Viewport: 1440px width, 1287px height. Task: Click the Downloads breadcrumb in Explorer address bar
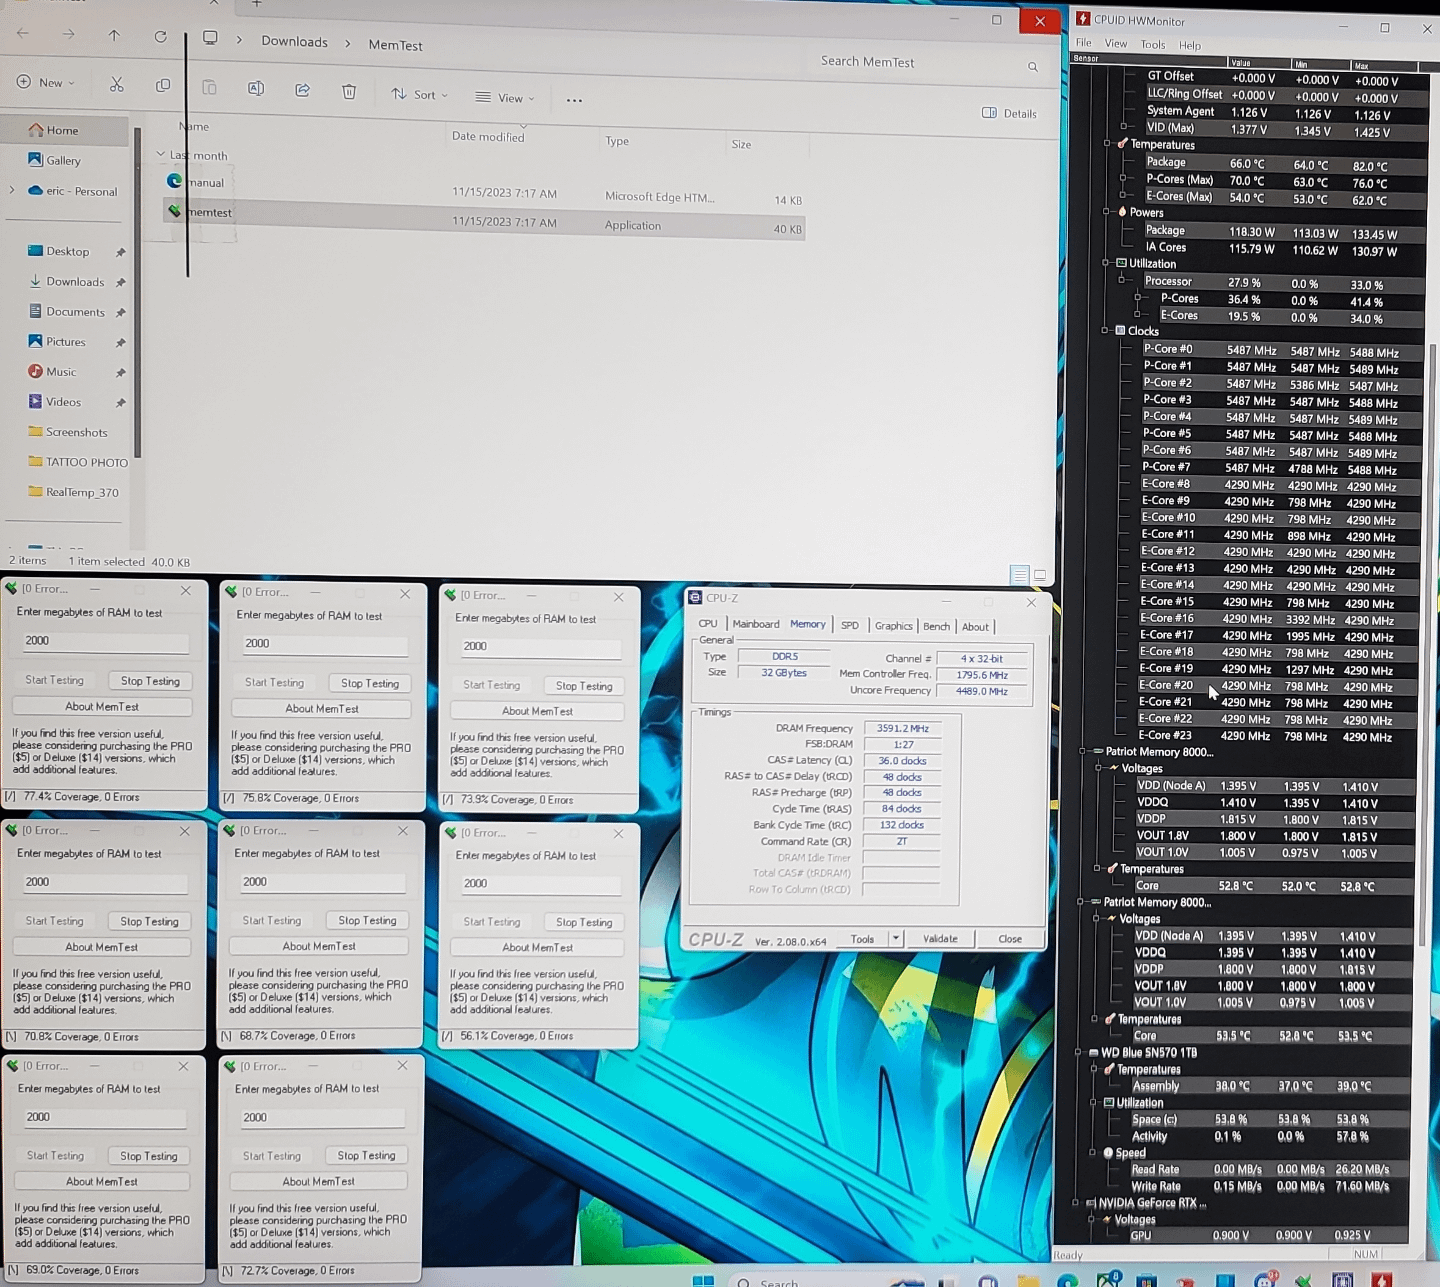294,41
